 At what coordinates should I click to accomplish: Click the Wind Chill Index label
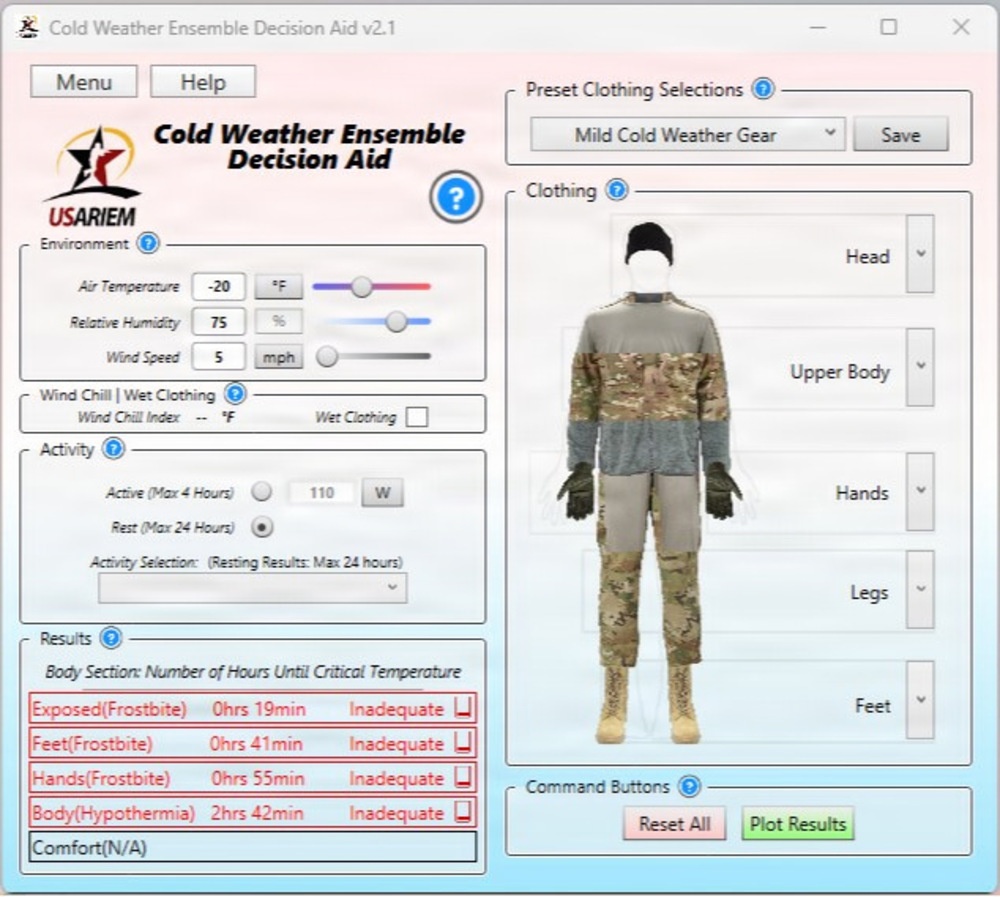129,417
